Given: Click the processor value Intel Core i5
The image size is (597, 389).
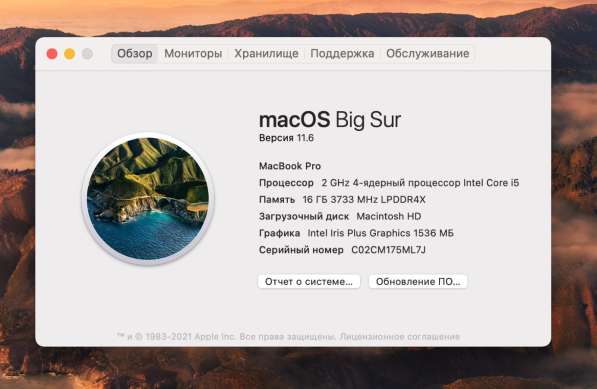Looking at the screenshot, I should [x=420, y=183].
